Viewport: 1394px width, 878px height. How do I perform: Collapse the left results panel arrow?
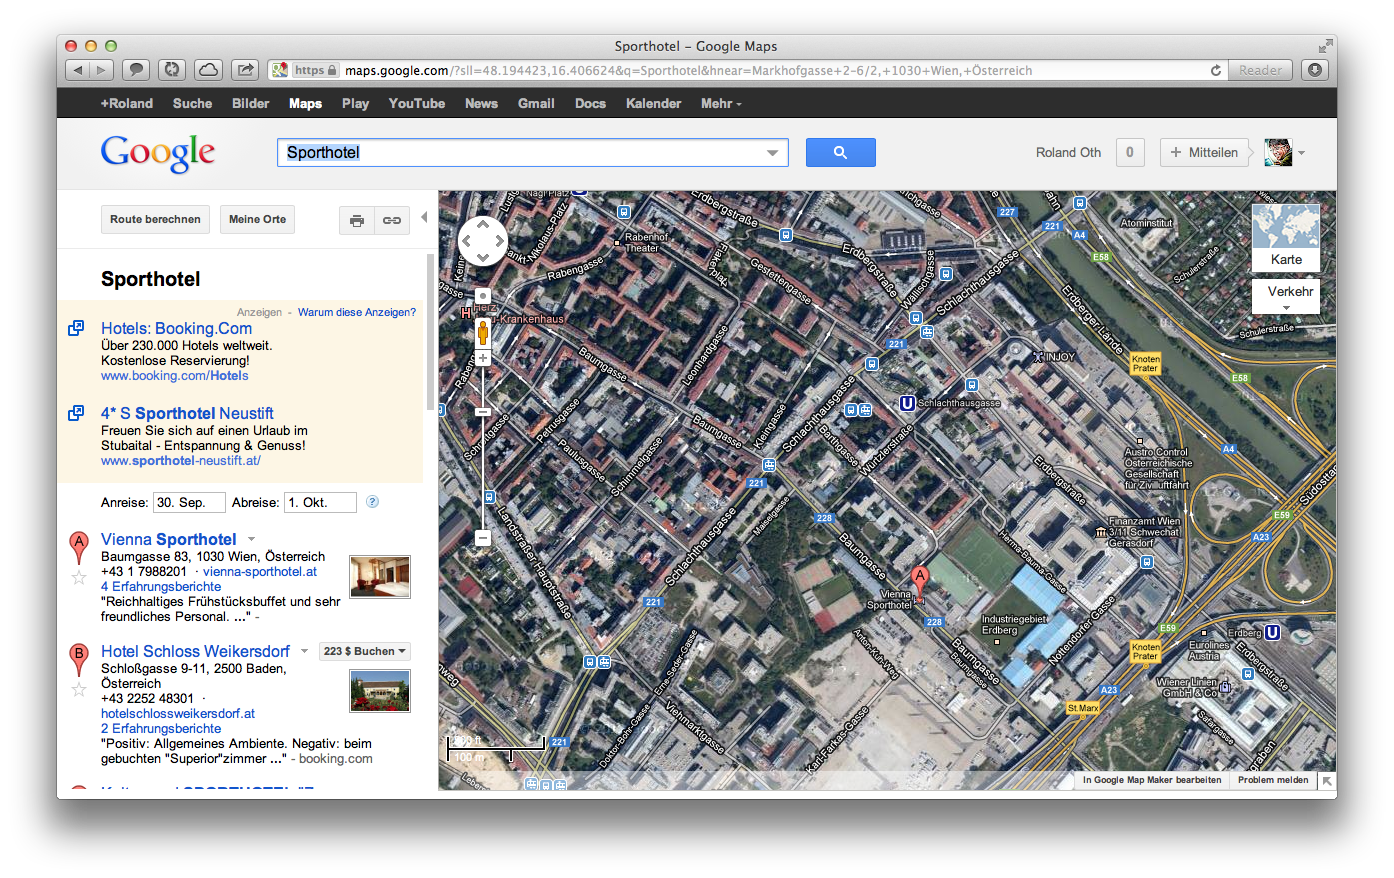pyautogui.click(x=424, y=217)
